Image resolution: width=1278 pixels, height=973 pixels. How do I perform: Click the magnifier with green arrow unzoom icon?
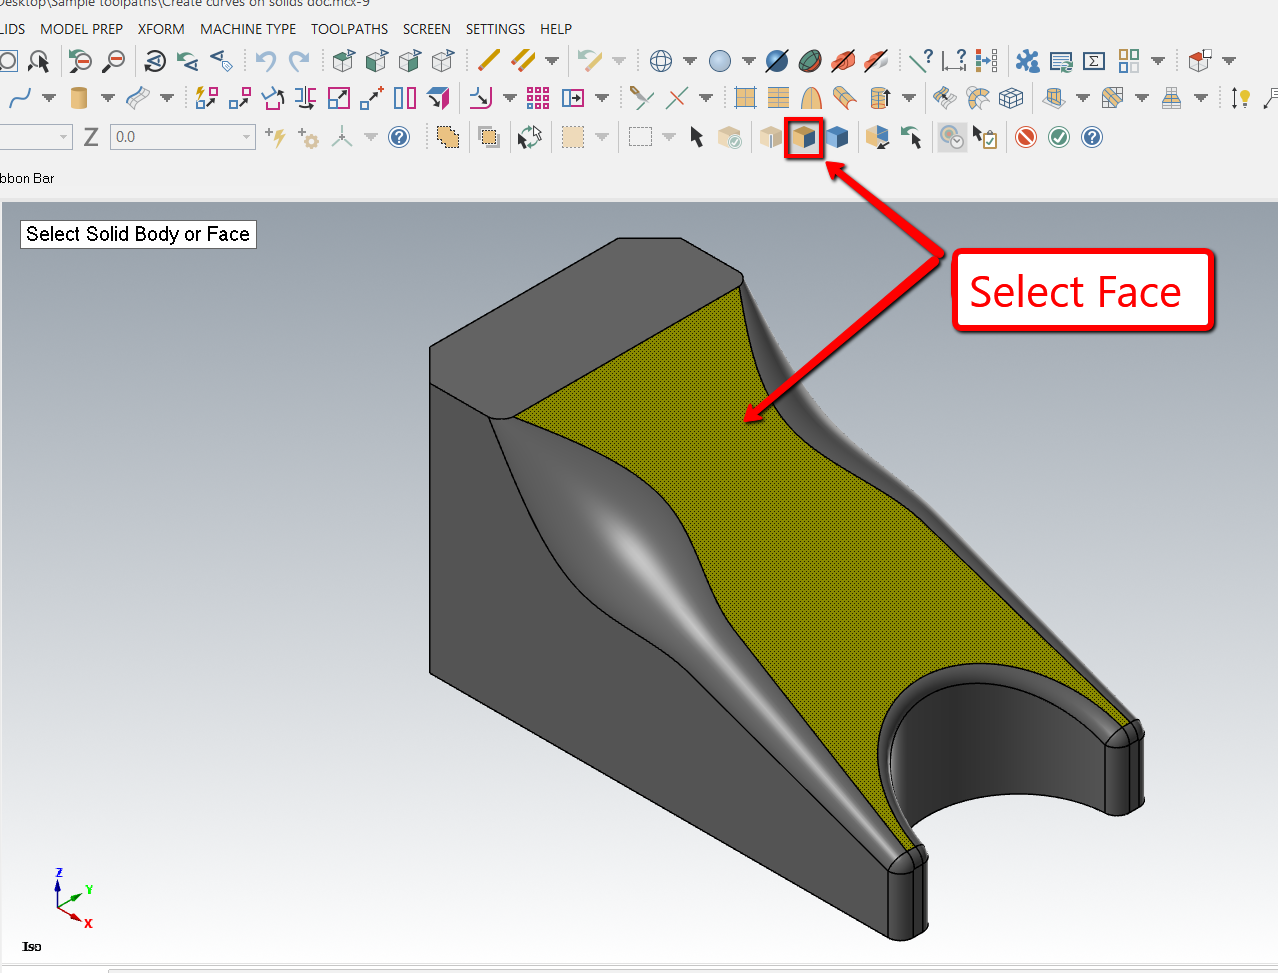(x=80, y=61)
